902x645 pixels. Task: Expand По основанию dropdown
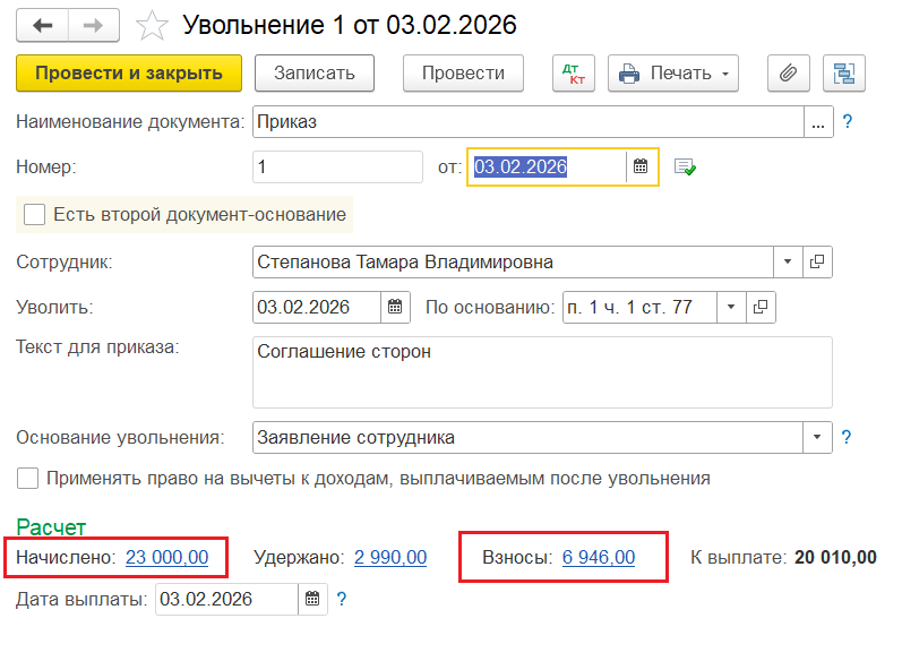[731, 307]
